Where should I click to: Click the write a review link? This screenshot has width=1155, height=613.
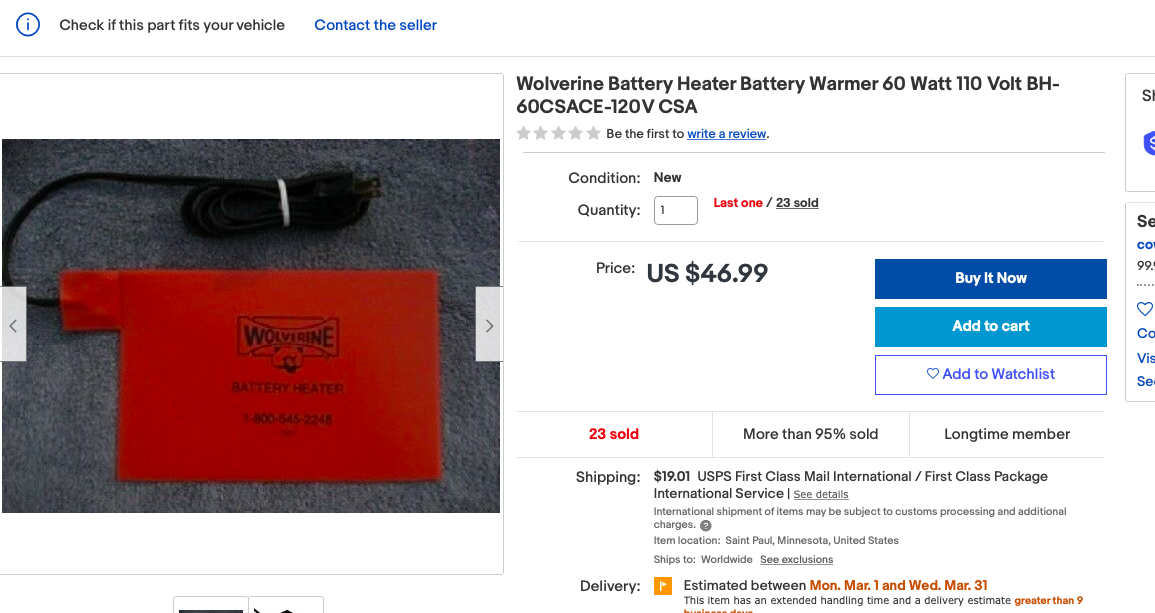pyautogui.click(x=727, y=134)
